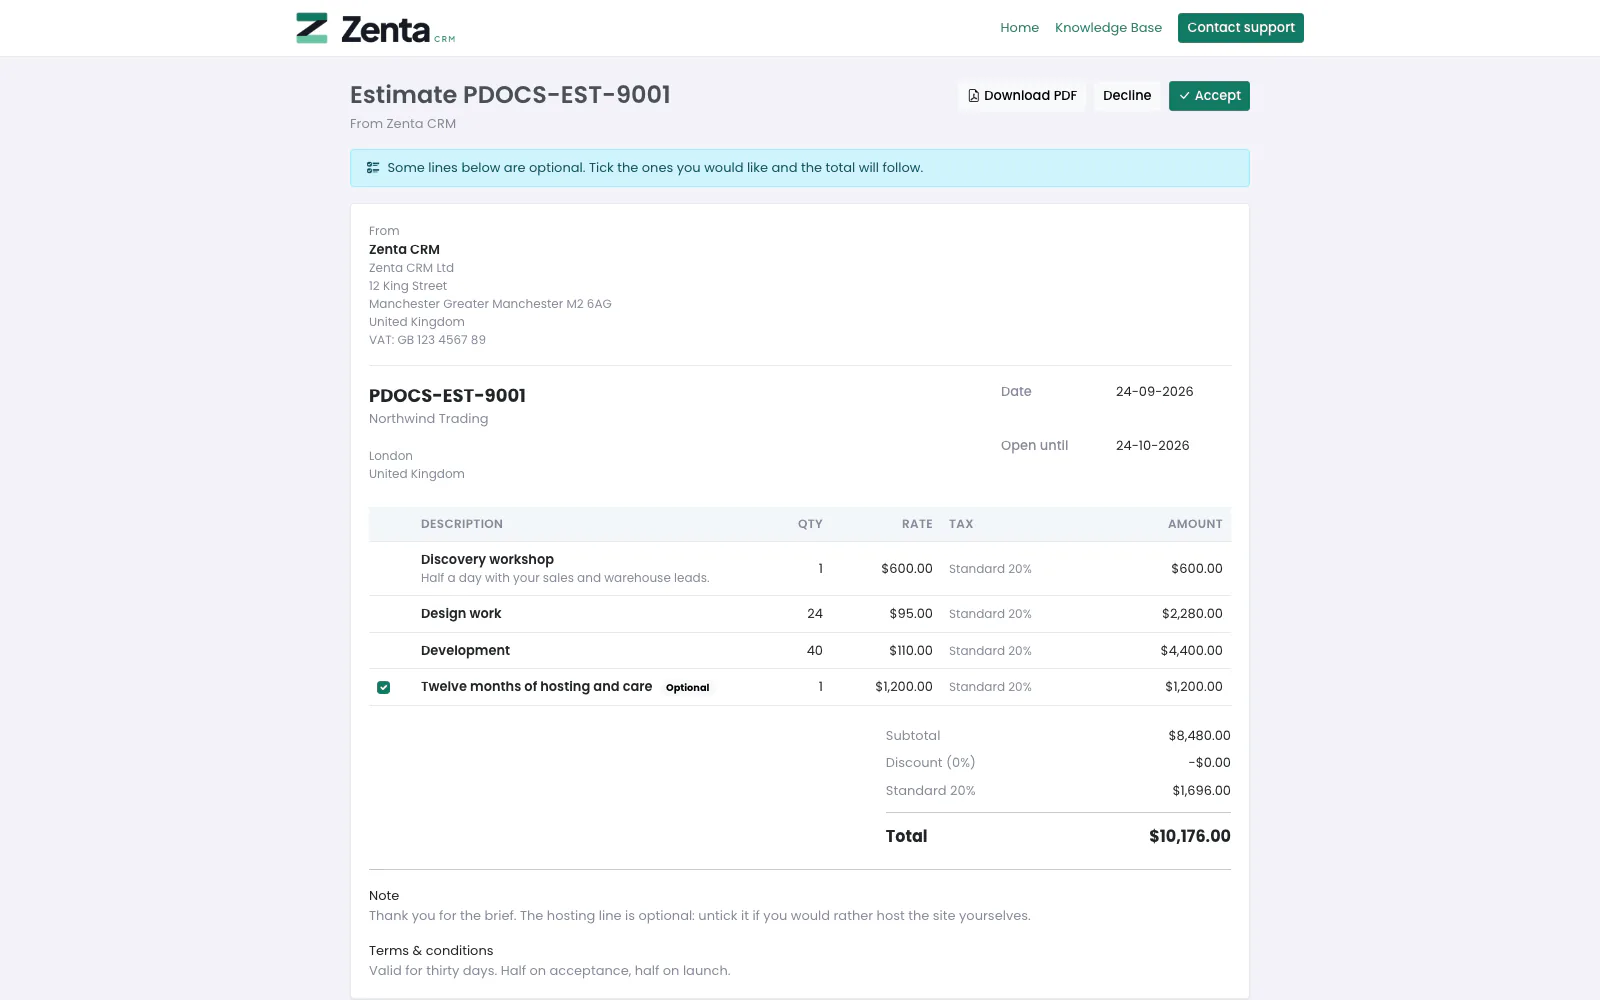This screenshot has width=1600, height=1000.
Task: Click the $4,400.00 amount cell
Action: (1191, 651)
